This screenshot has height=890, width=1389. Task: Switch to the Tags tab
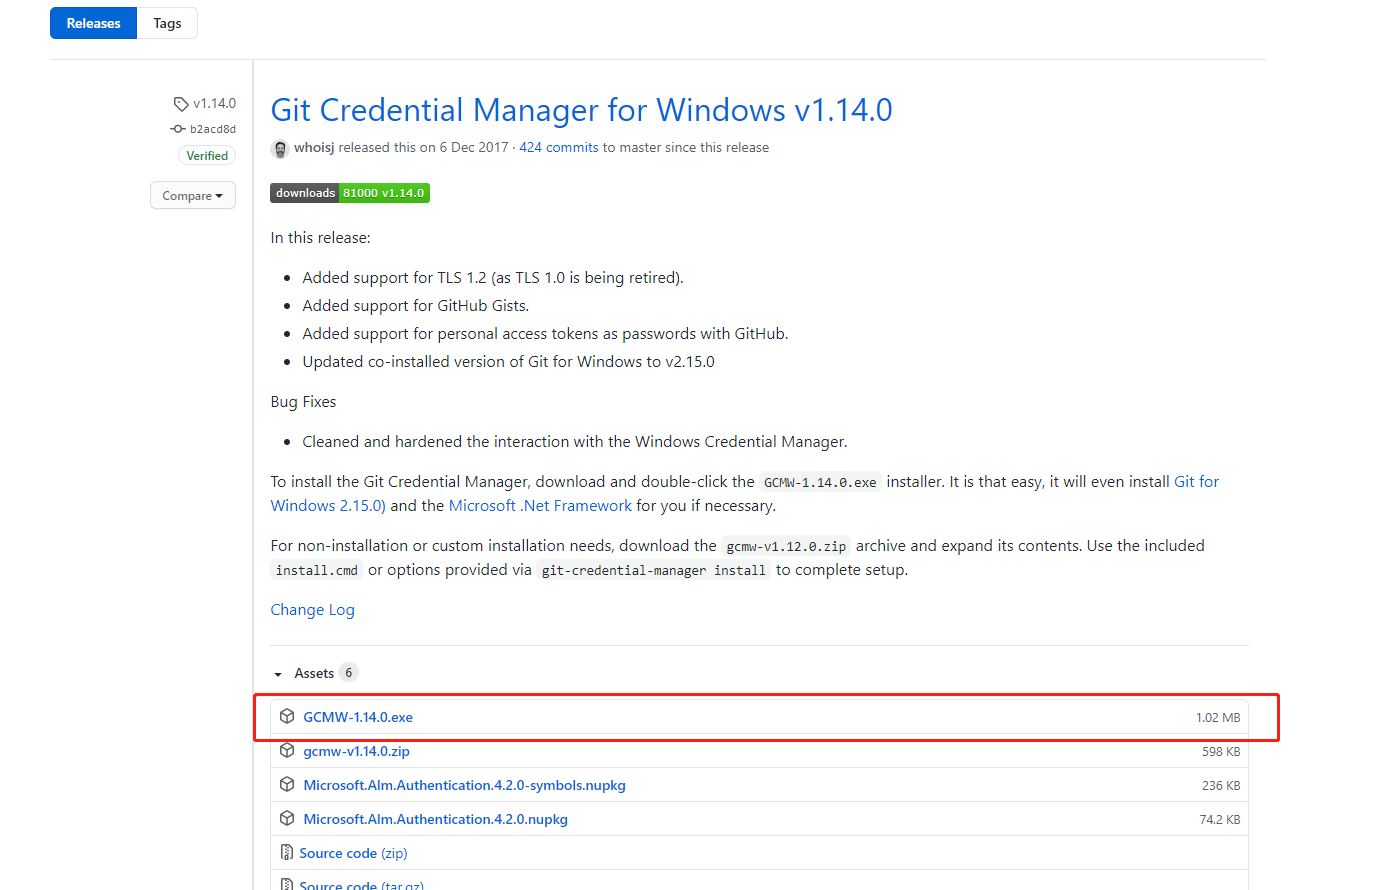(x=167, y=22)
